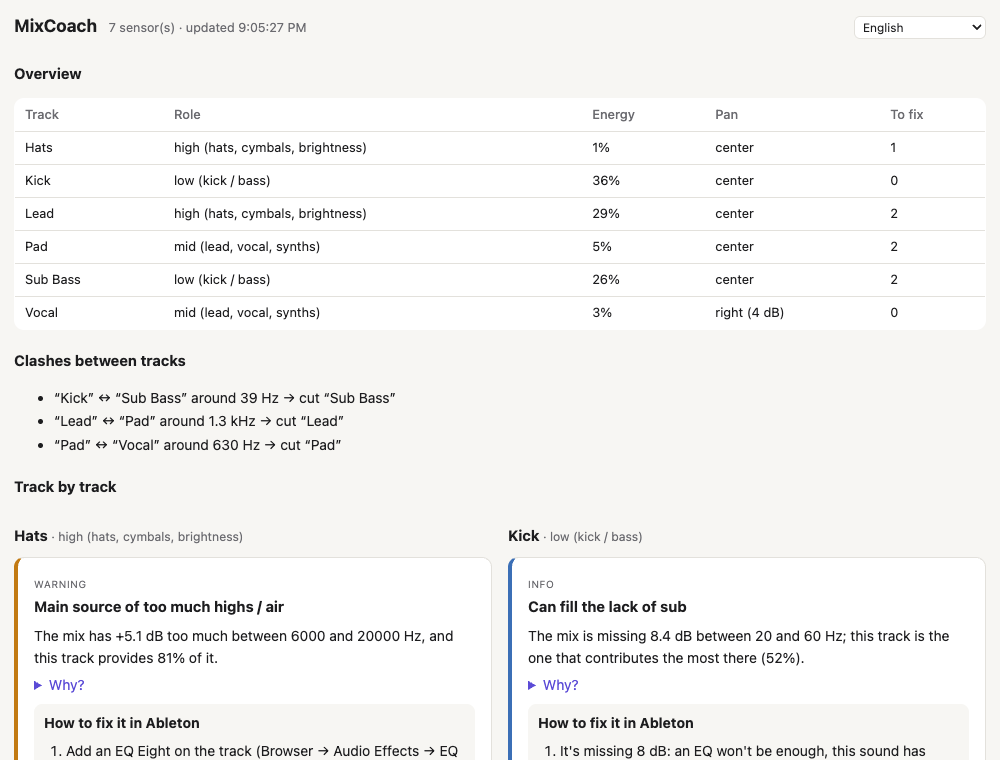Image resolution: width=1000 pixels, height=760 pixels.
Task: Click the Lead ↔ Pad clash at 1.3 kHz
Action: [199, 421]
